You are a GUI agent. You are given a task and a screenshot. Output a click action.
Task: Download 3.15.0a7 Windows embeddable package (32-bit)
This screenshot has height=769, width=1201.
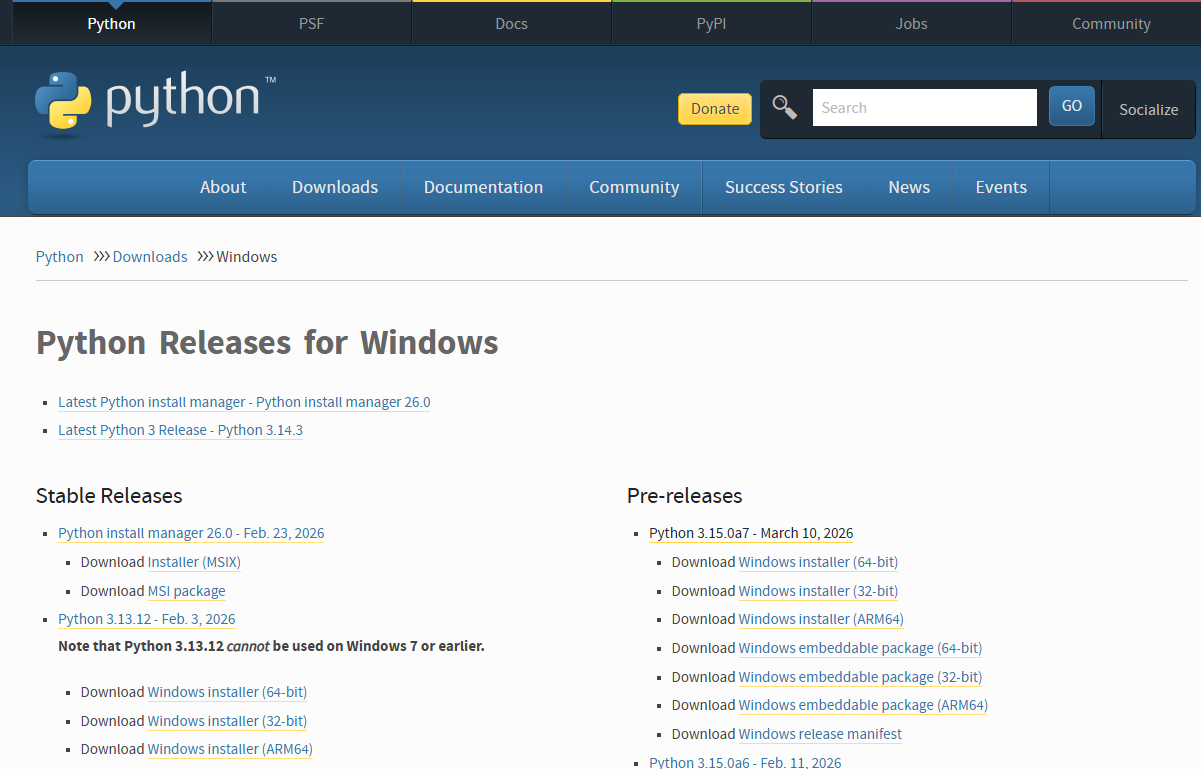click(860, 677)
